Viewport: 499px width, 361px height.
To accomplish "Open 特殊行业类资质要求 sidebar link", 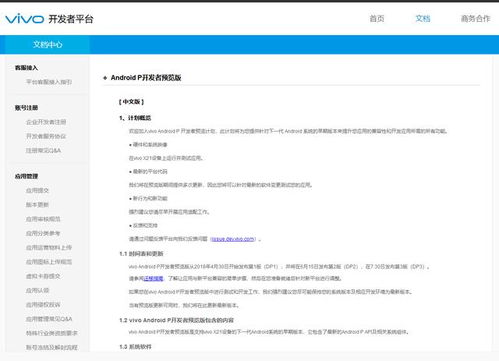I will pos(52,333).
